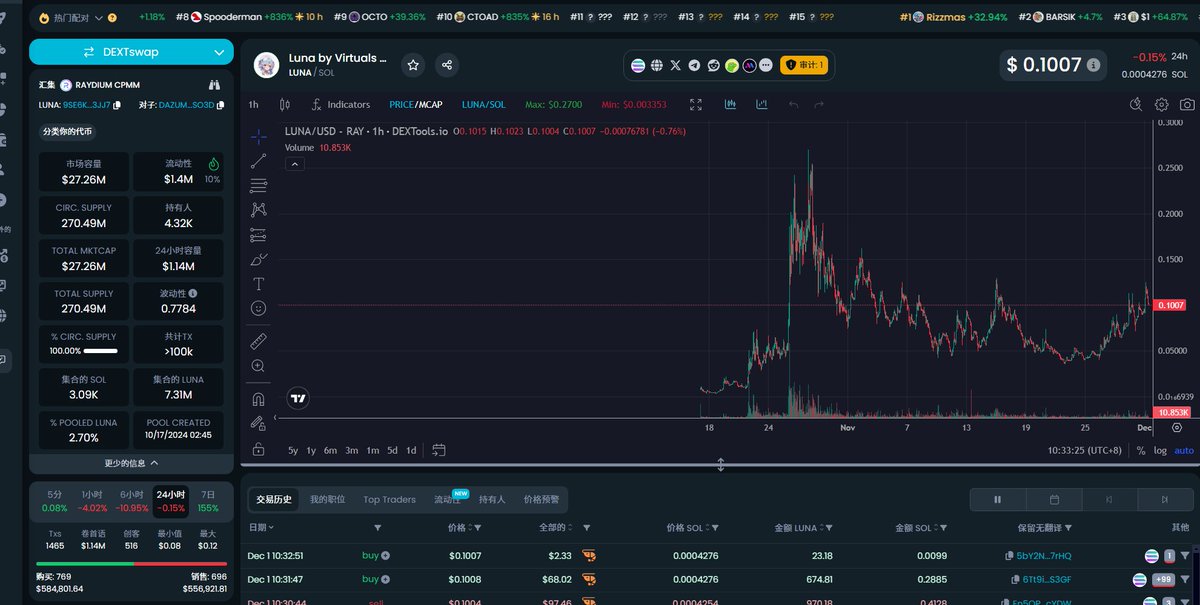Take a chart snapshot with the camera icon

[1187, 104]
